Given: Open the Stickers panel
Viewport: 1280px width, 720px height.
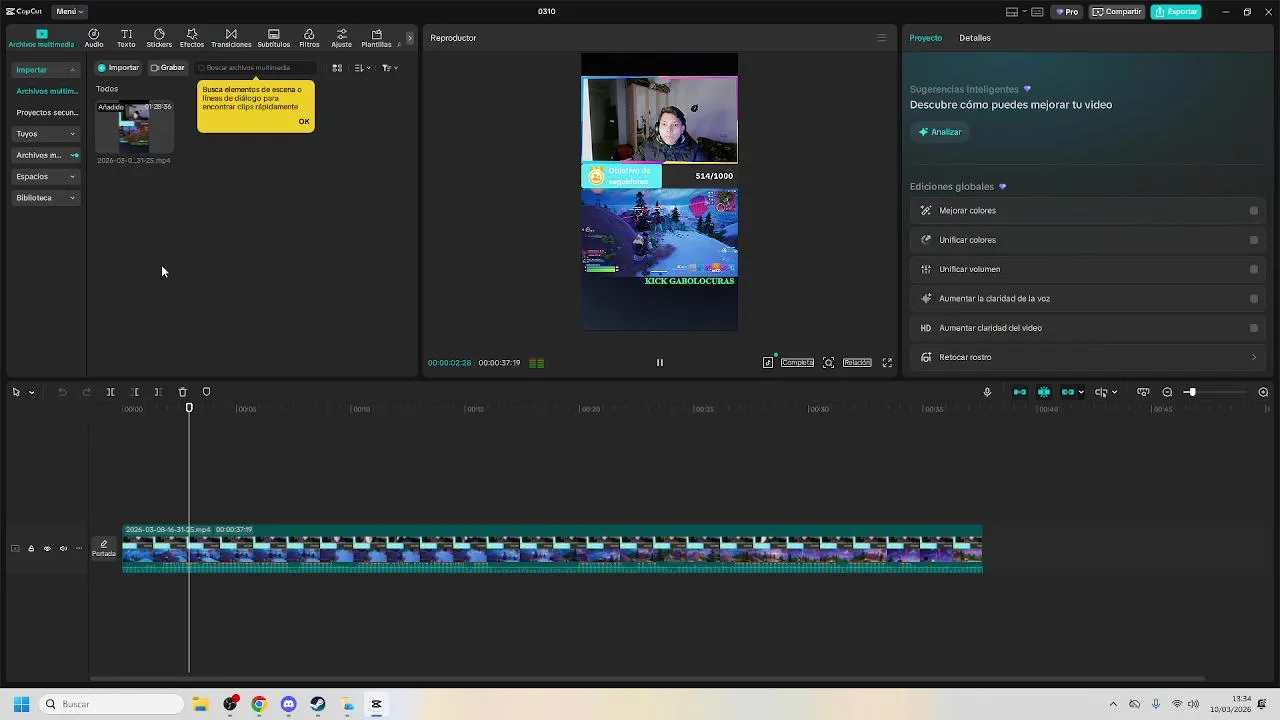Looking at the screenshot, I should (x=159, y=38).
